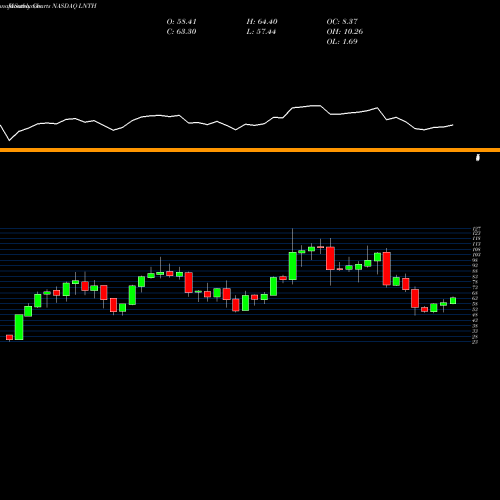Click the orange horizontal divider bar

tap(250, 150)
